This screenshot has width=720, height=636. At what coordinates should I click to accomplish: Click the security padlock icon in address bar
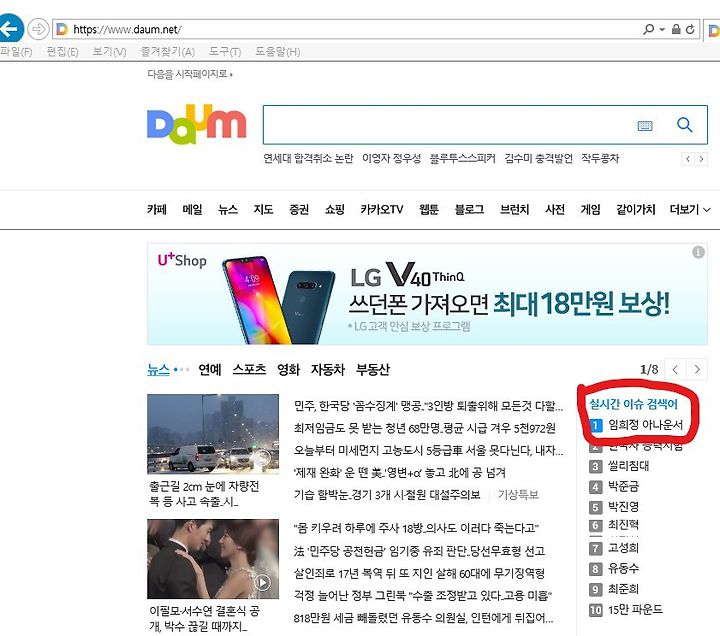[x=676, y=29]
